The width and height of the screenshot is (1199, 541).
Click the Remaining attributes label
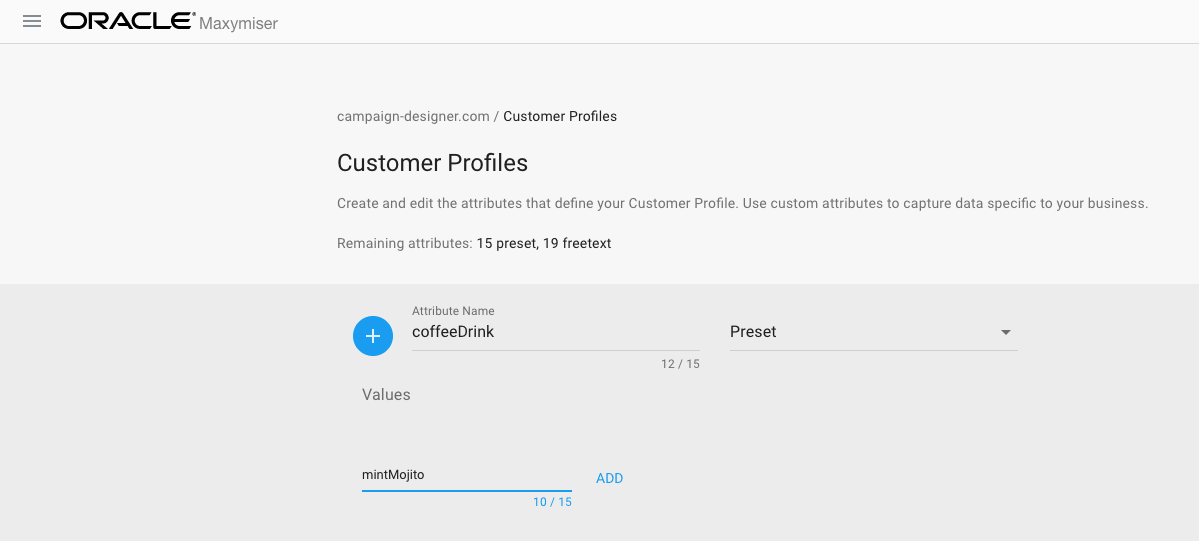click(x=404, y=243)
